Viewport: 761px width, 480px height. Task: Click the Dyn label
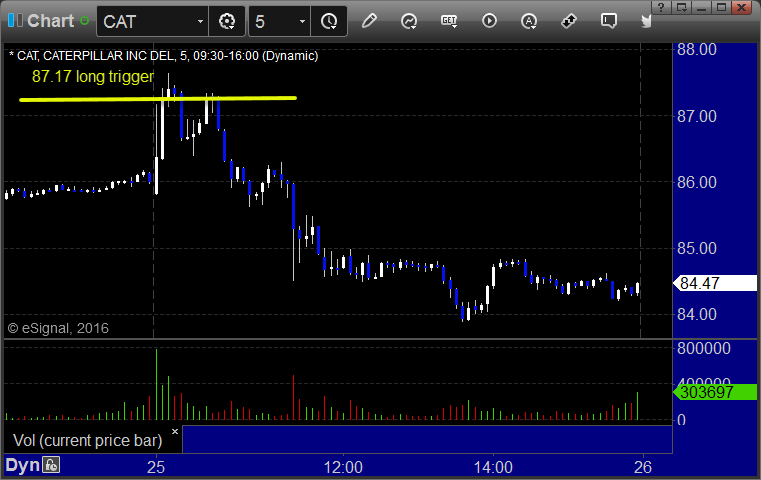[x=22, y=465]
